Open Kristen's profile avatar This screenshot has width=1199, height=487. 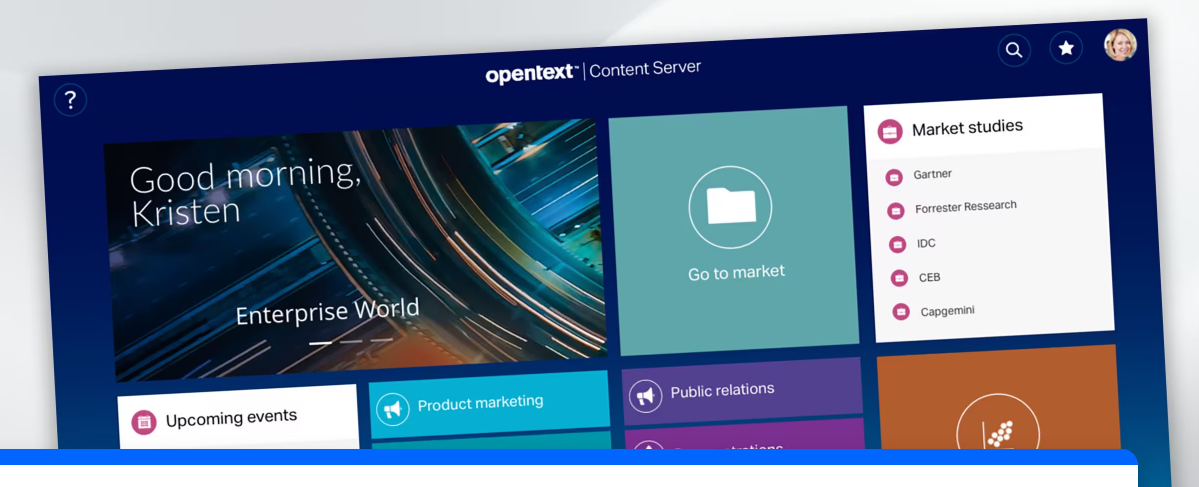pos(1120,45)
